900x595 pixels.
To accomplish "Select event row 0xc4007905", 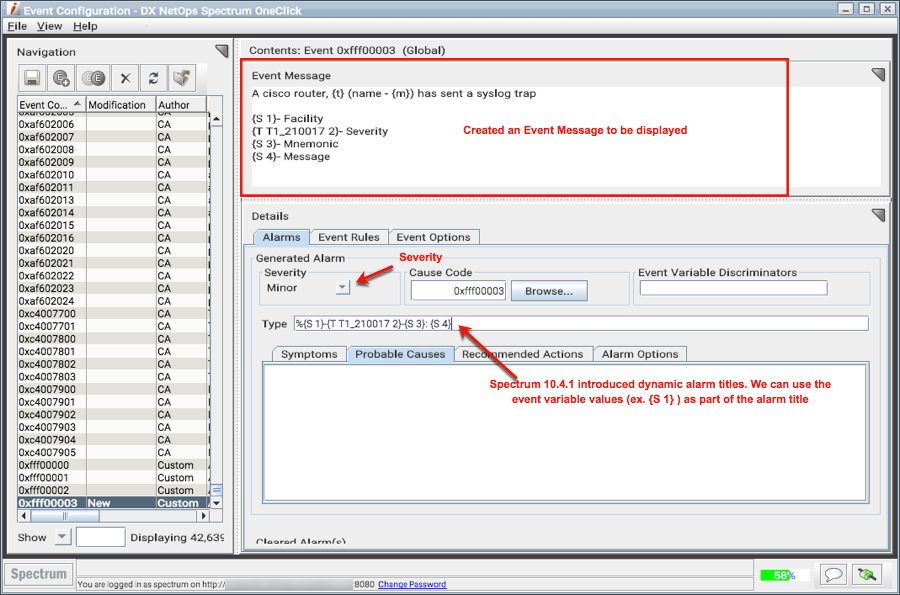I will [x=112, y=453].
